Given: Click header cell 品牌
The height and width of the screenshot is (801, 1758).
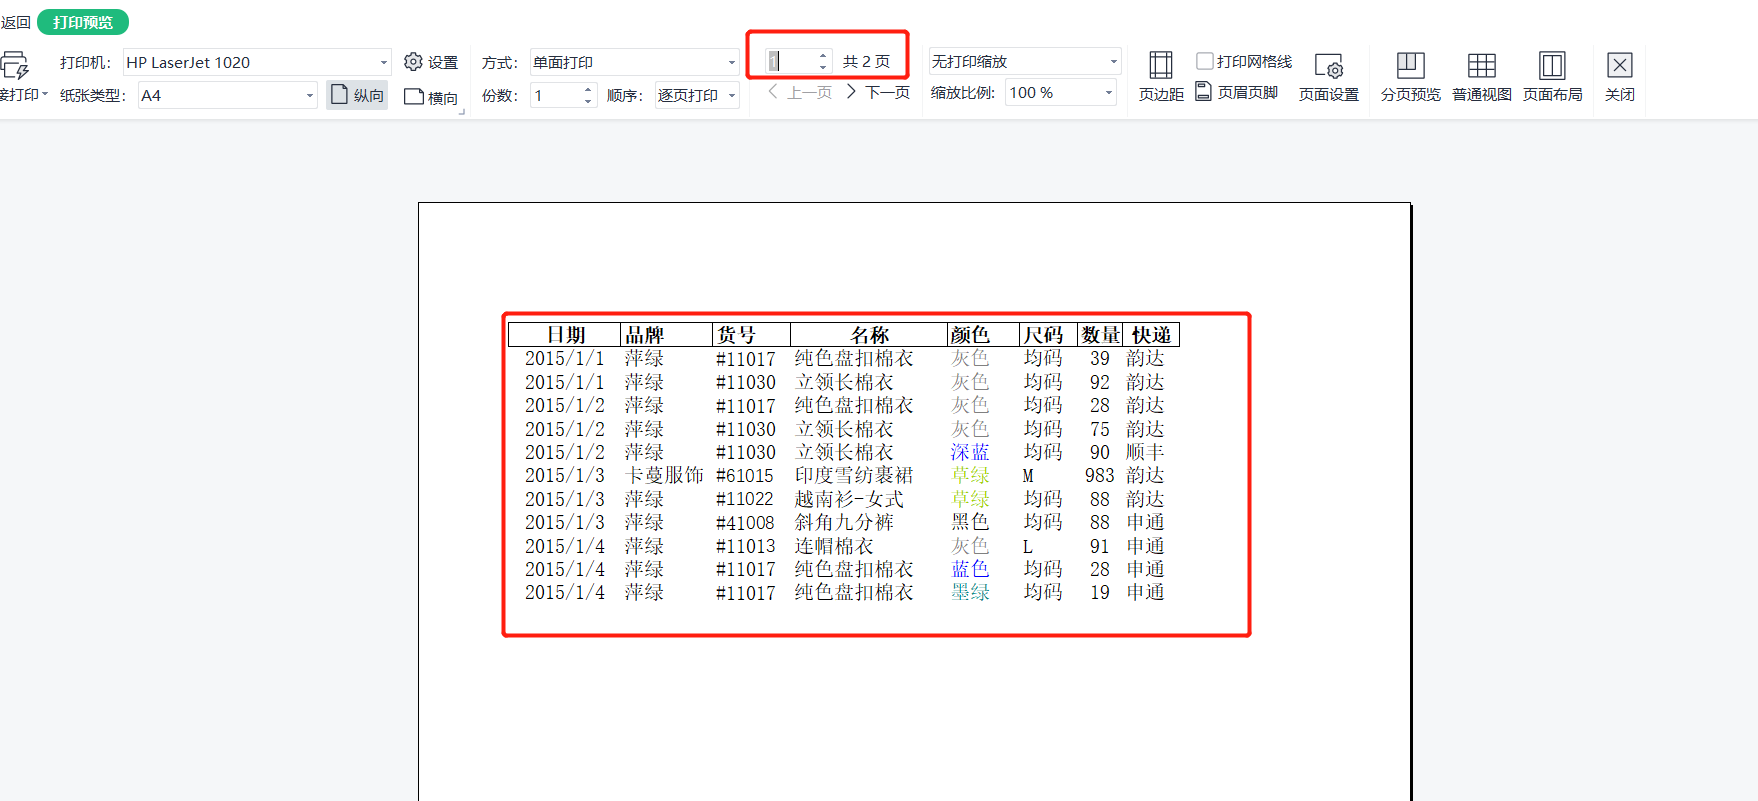Looking at the screenshot, I should pos(666,334).
